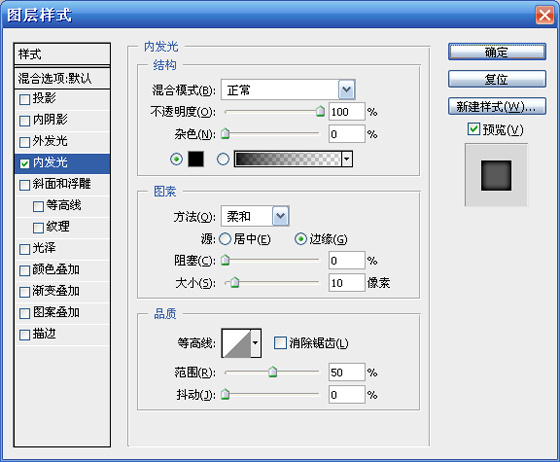Toggle the 预览 preview checkbox
The image size is (560, 462).
474,129
